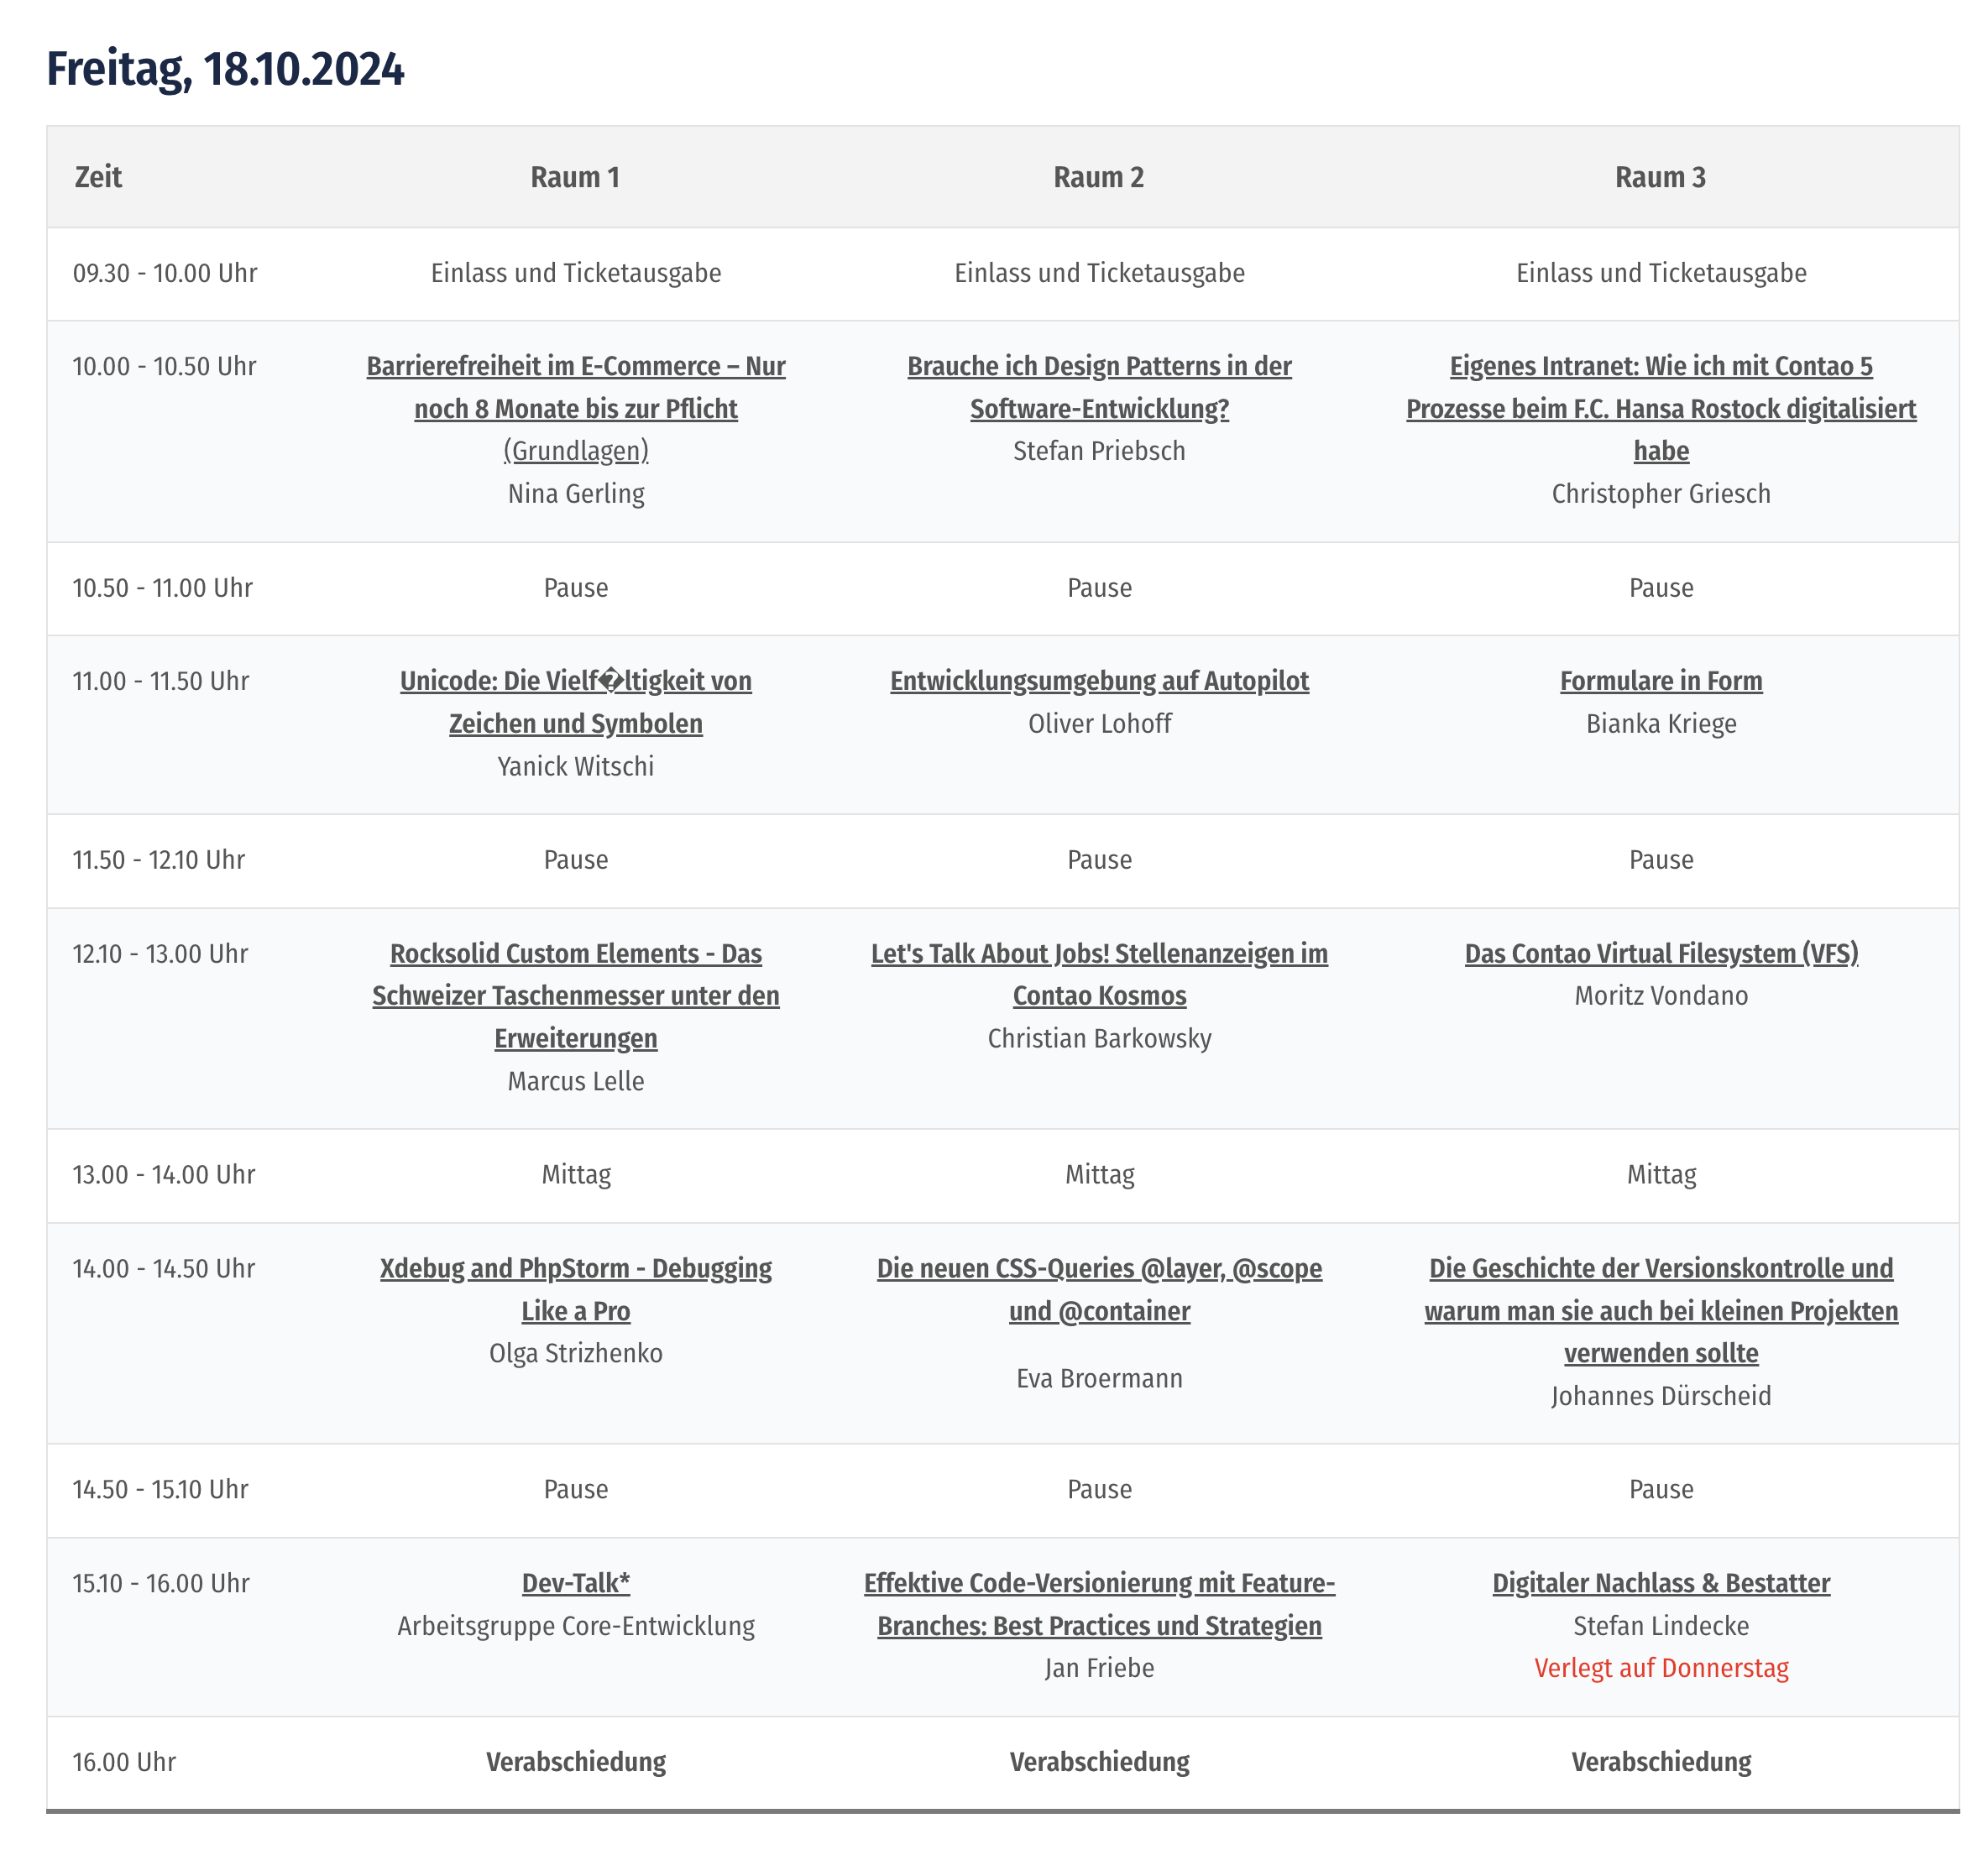The image size is (1988, 1855).
Task: Open Die neuen CSS-Queries talk link
Action: click(1099, 1290)
